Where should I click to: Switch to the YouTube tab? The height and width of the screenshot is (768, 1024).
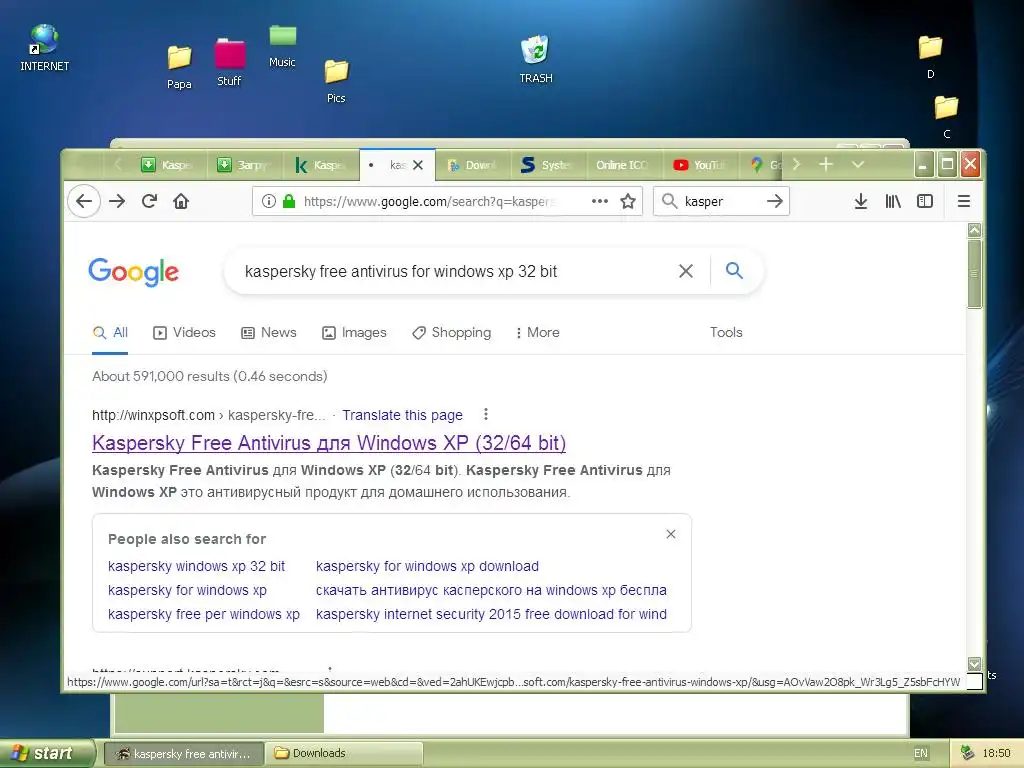700,165
